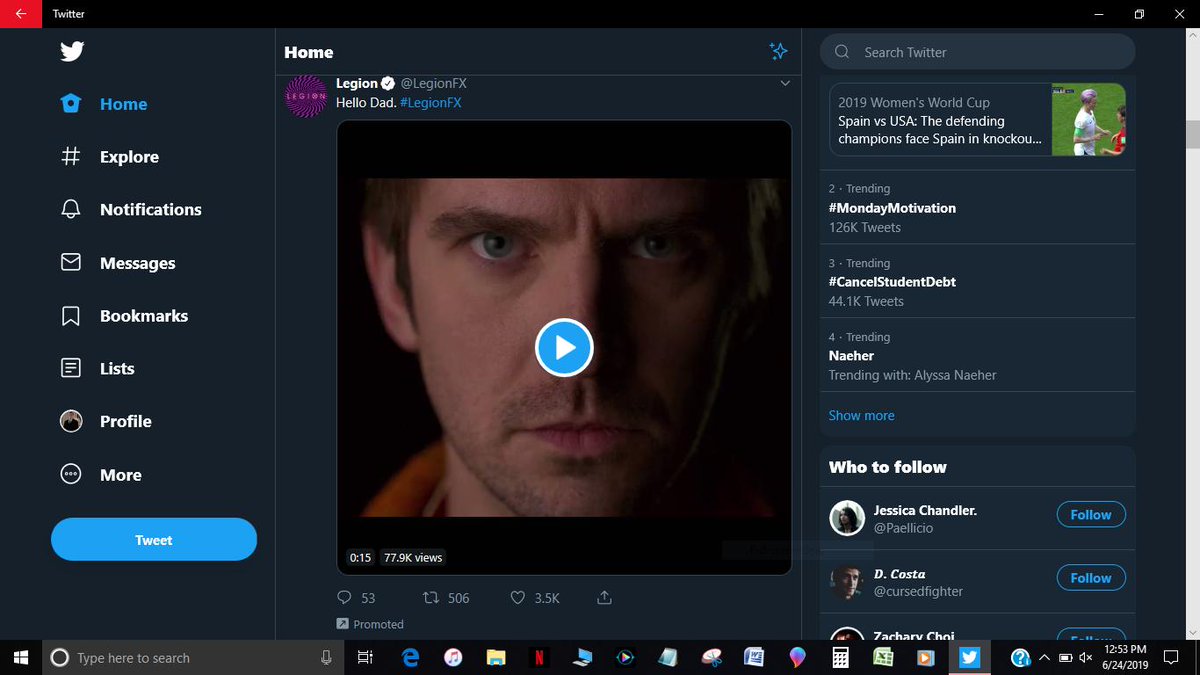The height and width of the screenshot is (675, 1200).
Task: Play the Legion video
Action: point(564,347)
